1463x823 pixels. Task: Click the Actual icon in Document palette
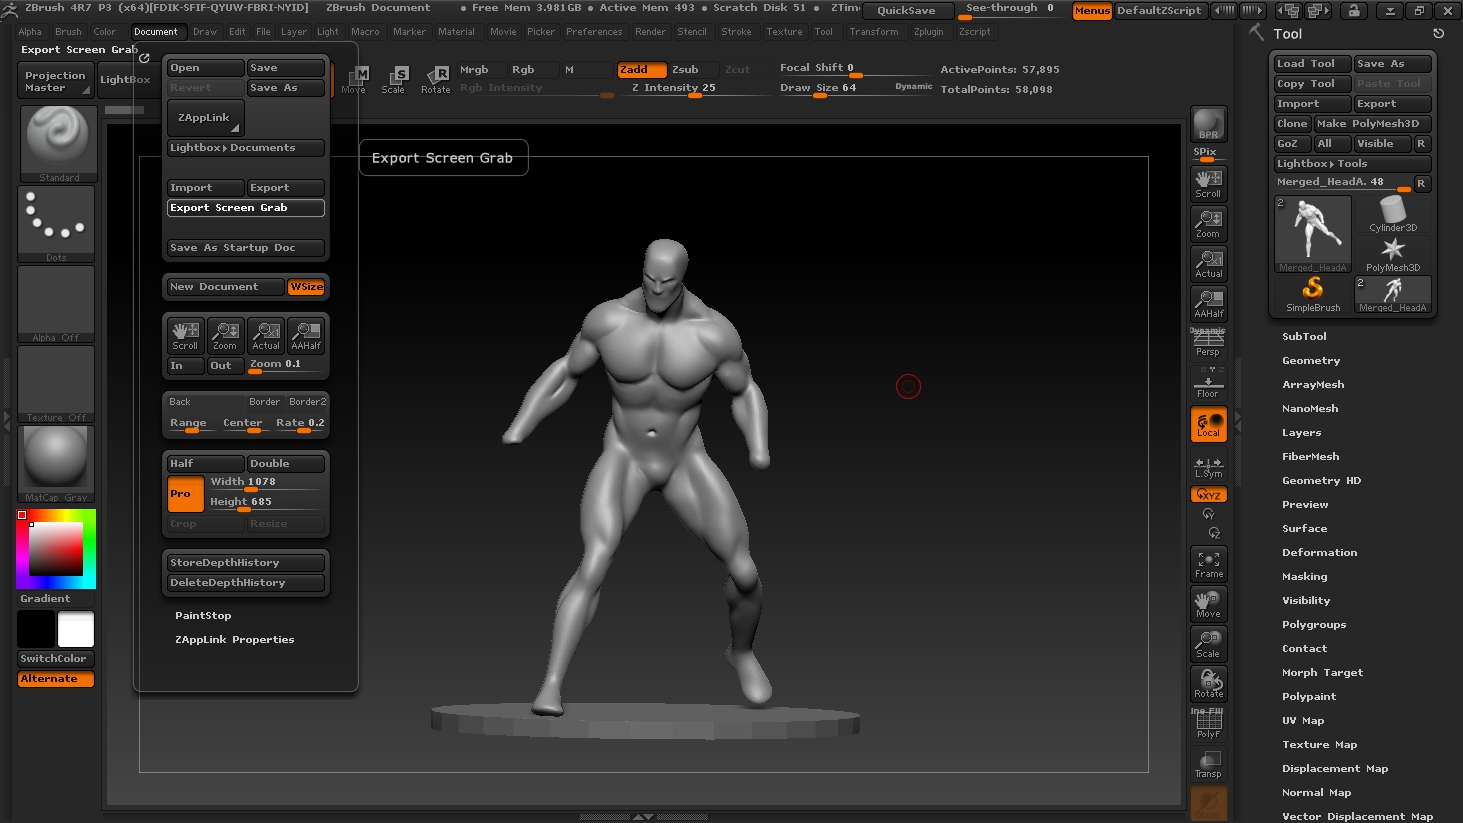(x=266, y=335)
